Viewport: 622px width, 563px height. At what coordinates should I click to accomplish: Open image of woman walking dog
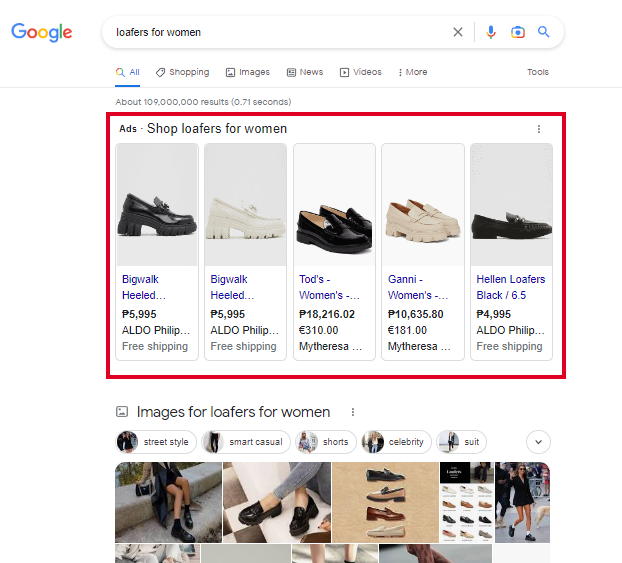pyautogui.click(x=522, y=502)
